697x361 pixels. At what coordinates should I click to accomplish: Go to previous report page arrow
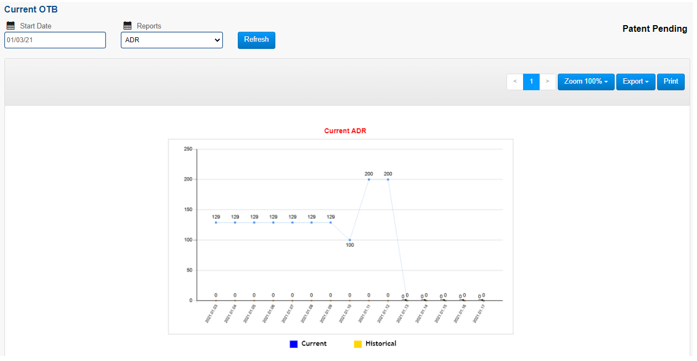tap(515, 82)
